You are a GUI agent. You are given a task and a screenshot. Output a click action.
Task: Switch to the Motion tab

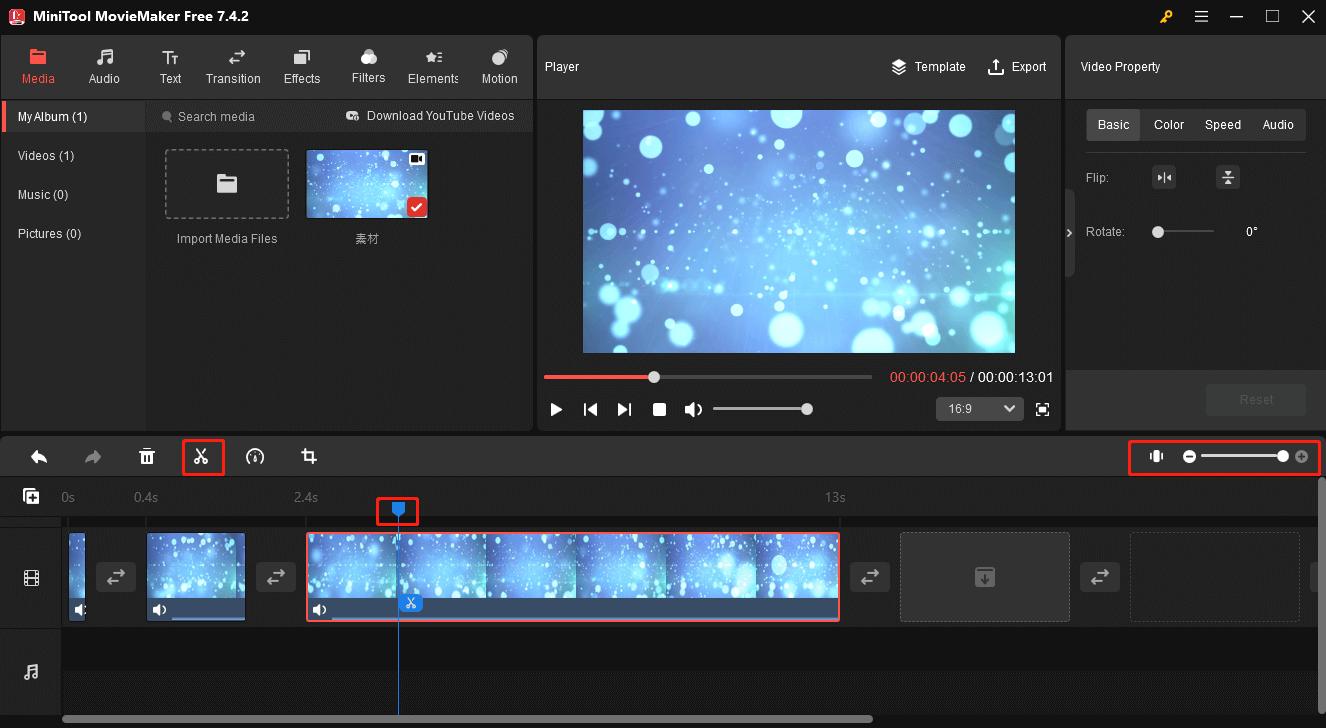click(x=499, y=67)
